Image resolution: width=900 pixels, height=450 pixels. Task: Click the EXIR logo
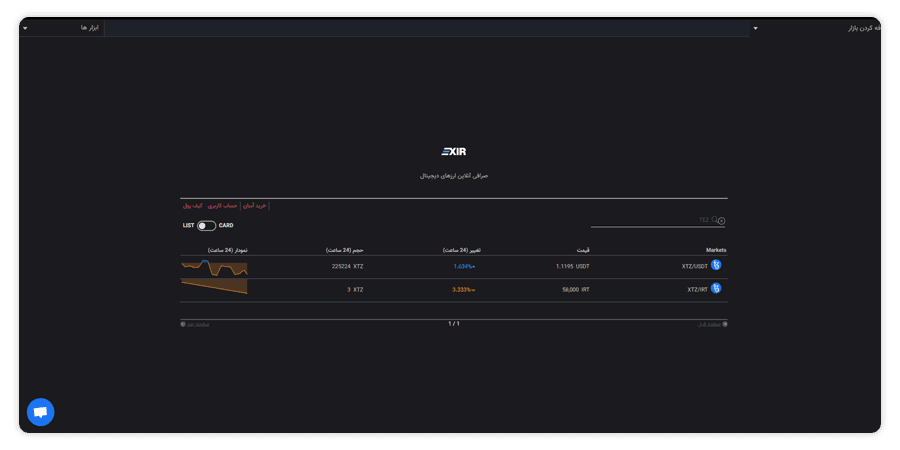[453, 152]
